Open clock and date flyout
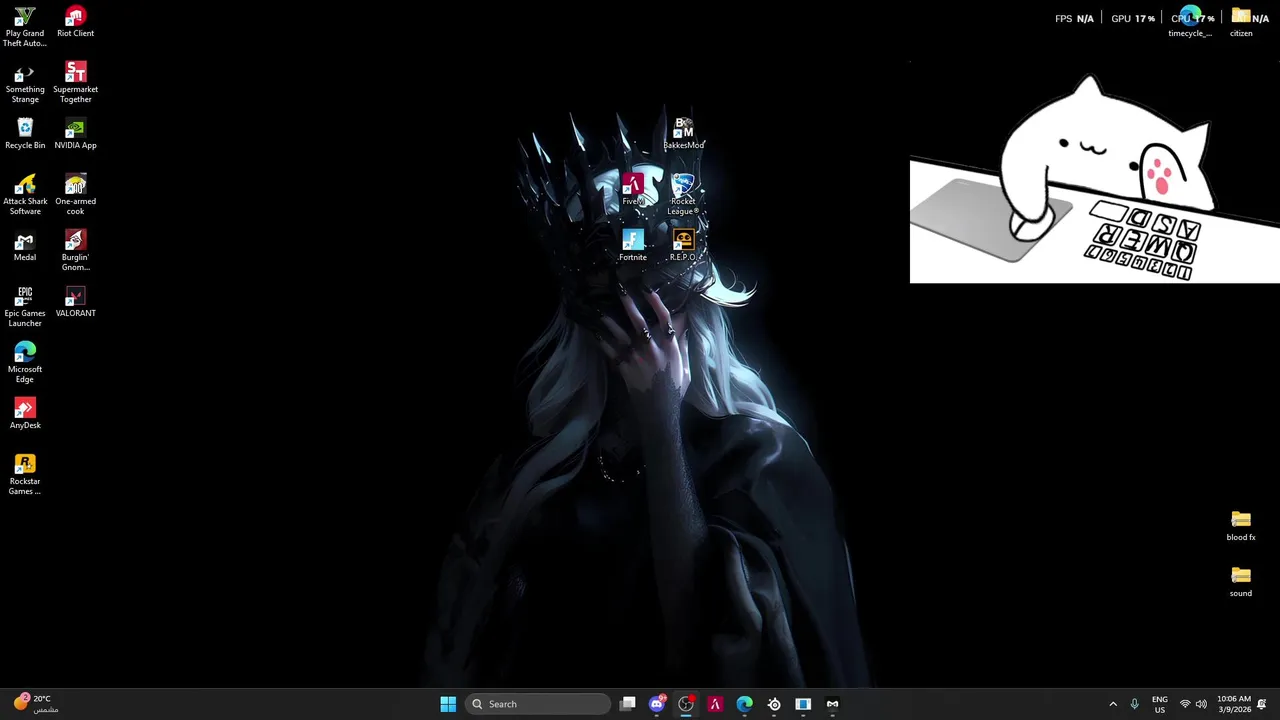The width and height of the screenshot is (1280, 720). point(1234,704)
